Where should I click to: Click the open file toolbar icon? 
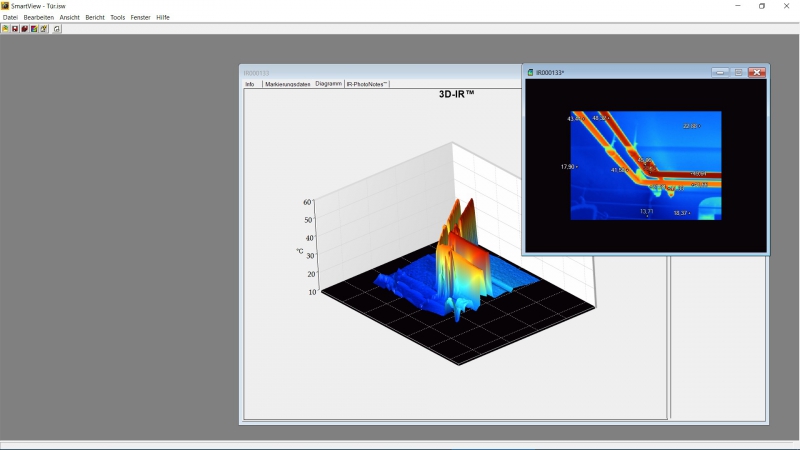pyautogui.click(x=5, y=28)
